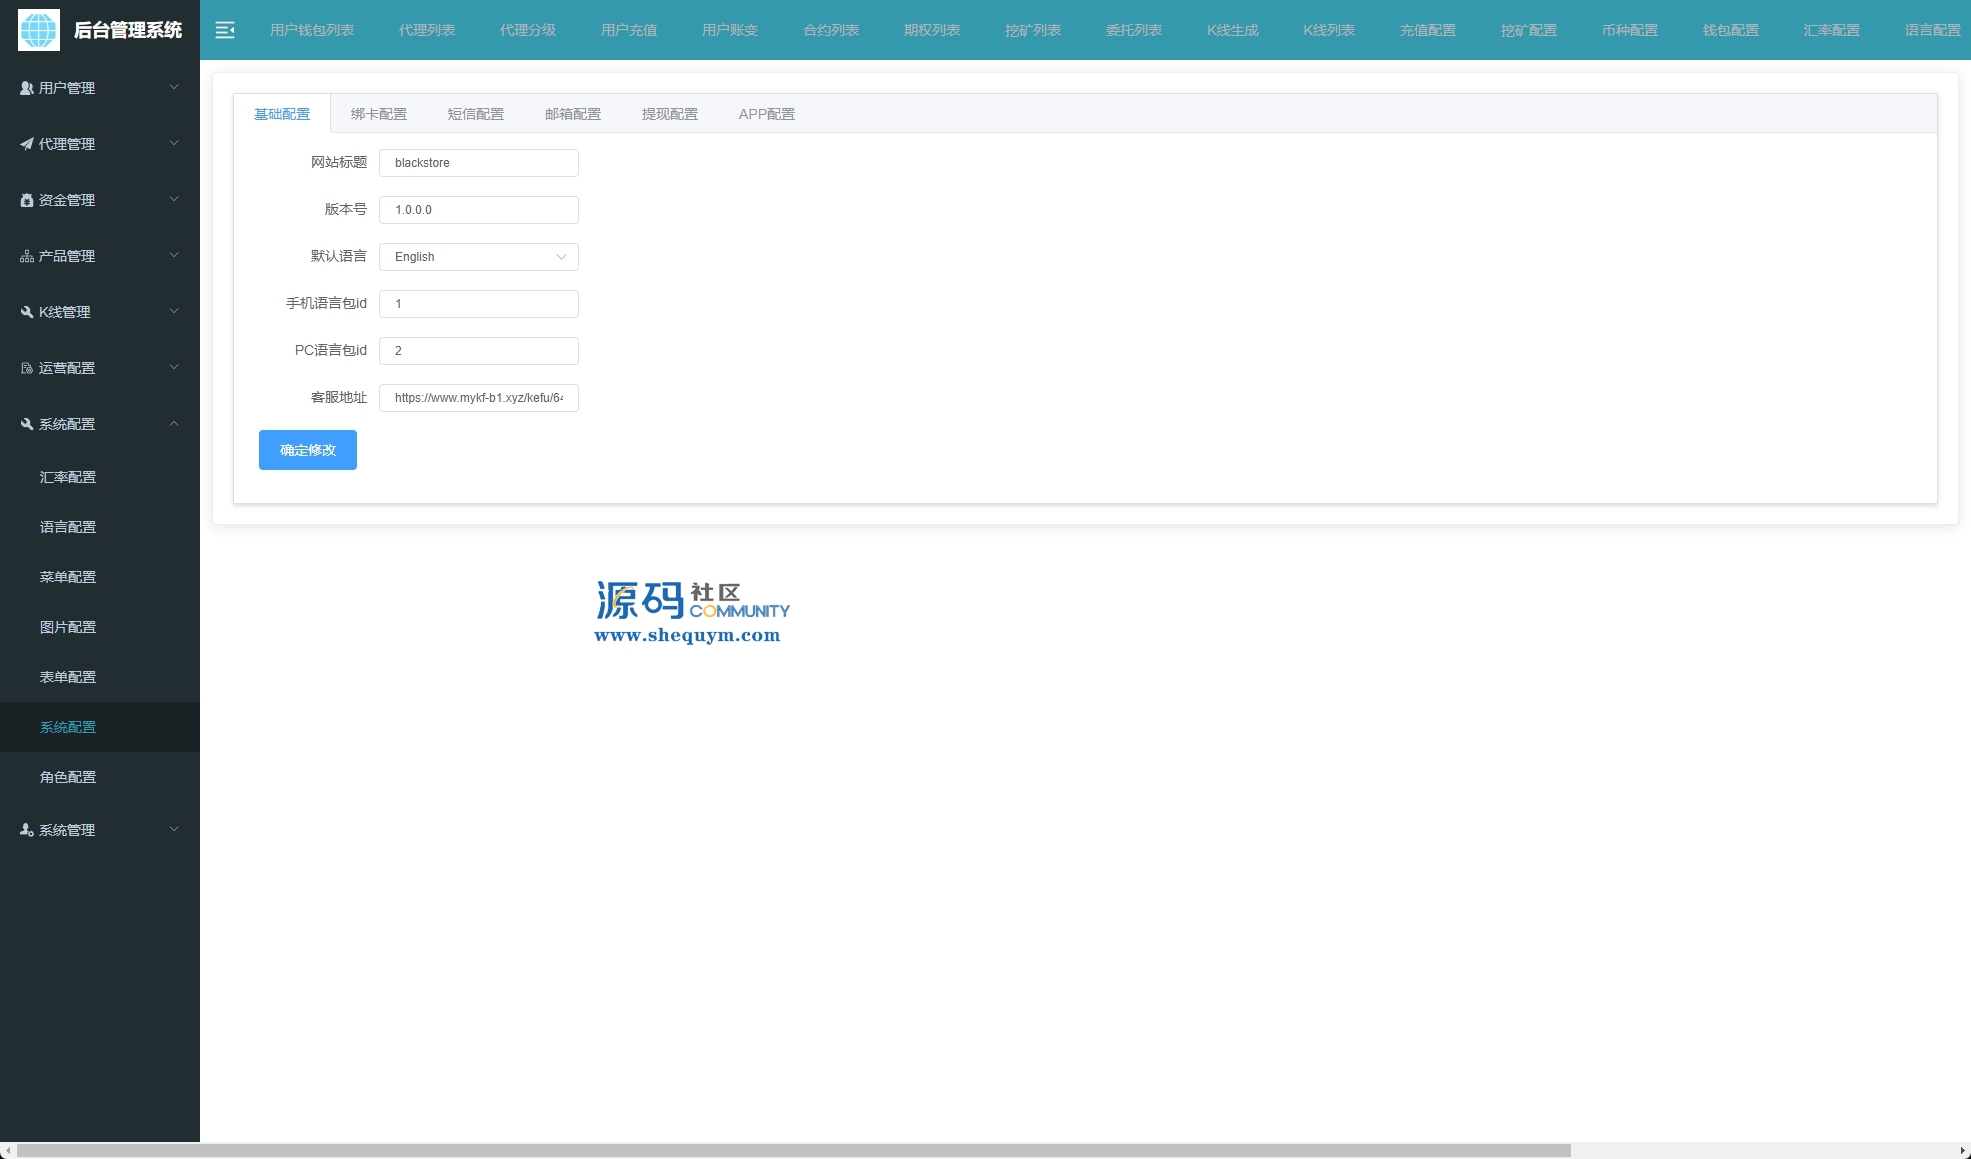Click the 产品管理 hierarchy icon
1971x1159 pixels.
(27, 256)
